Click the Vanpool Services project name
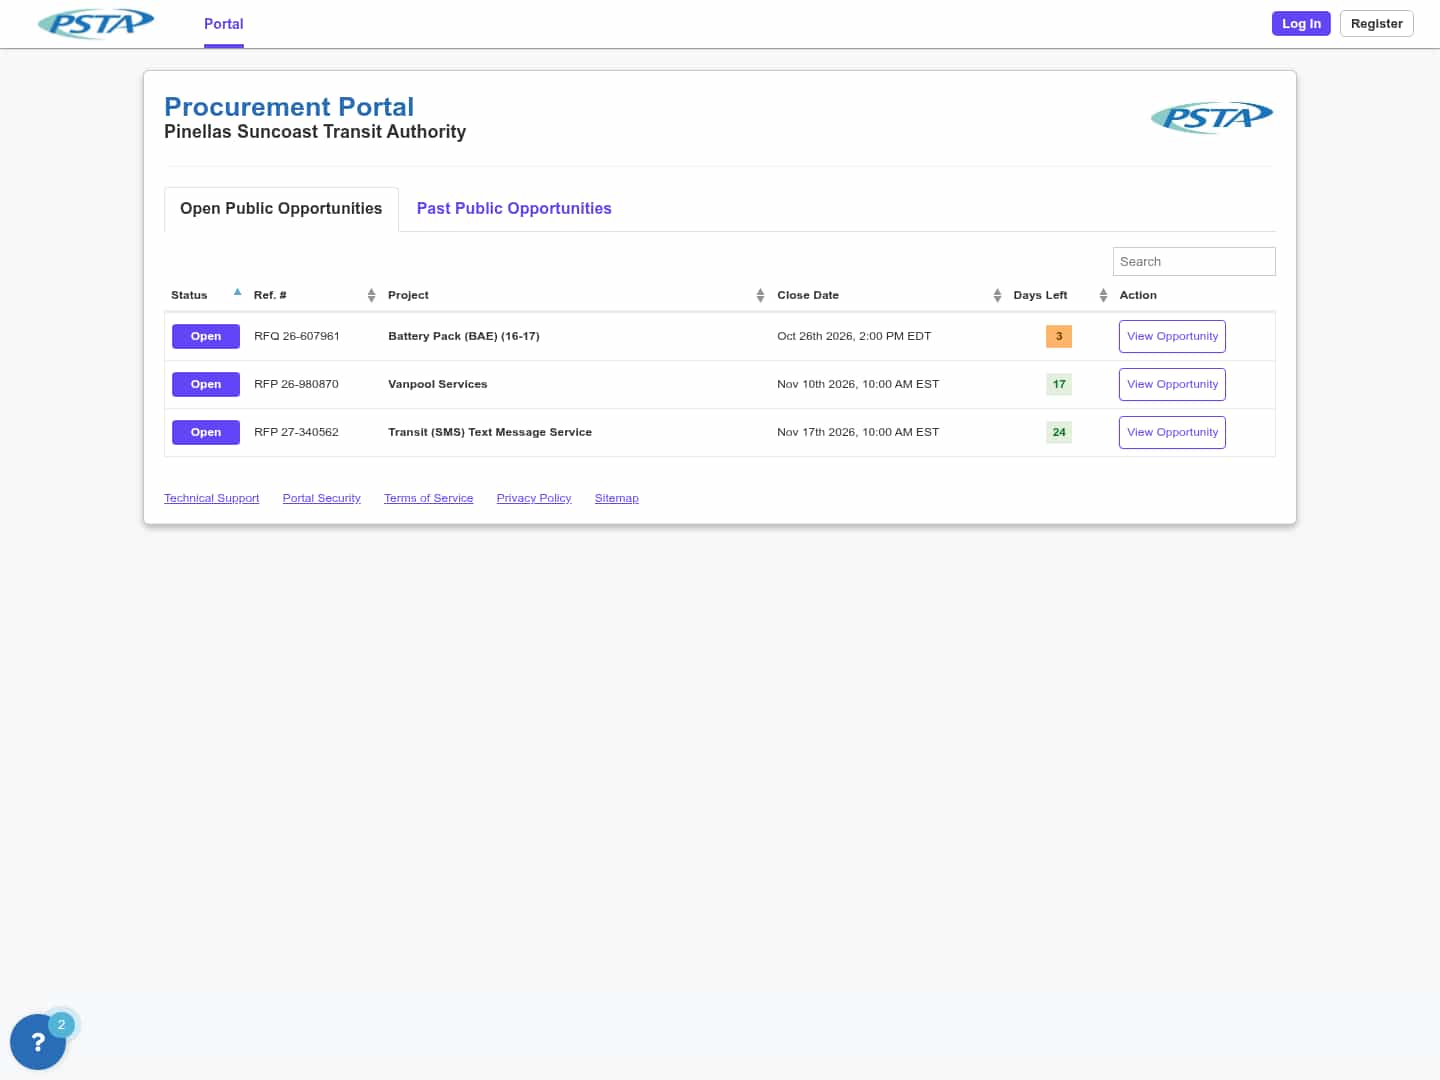Screen dimensions: 1440x1080 [438, 384]
